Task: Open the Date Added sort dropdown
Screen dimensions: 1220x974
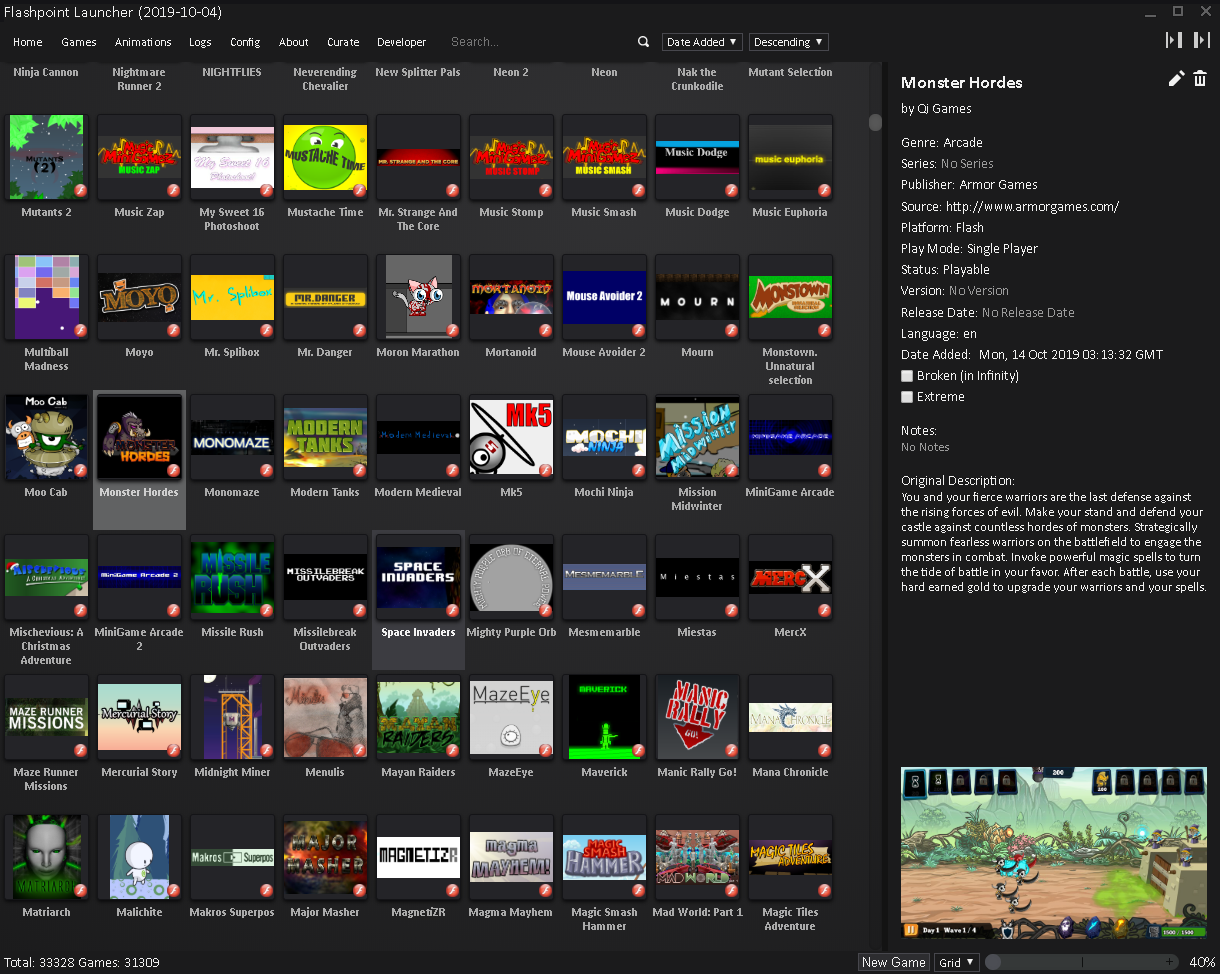Action: [702, 42]
